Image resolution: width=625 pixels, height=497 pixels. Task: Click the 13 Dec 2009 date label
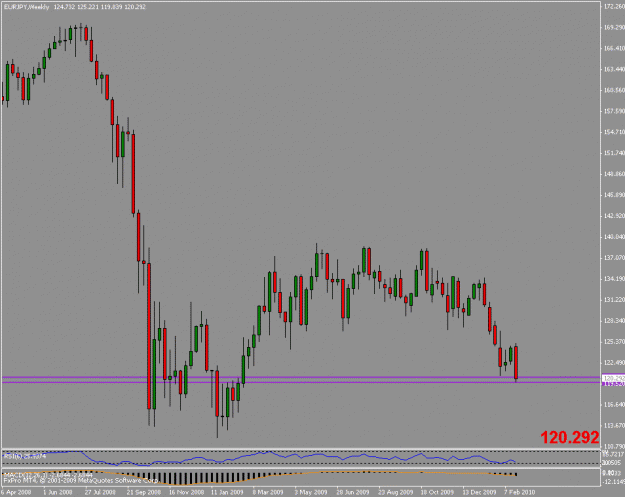[x=480, y=492]
